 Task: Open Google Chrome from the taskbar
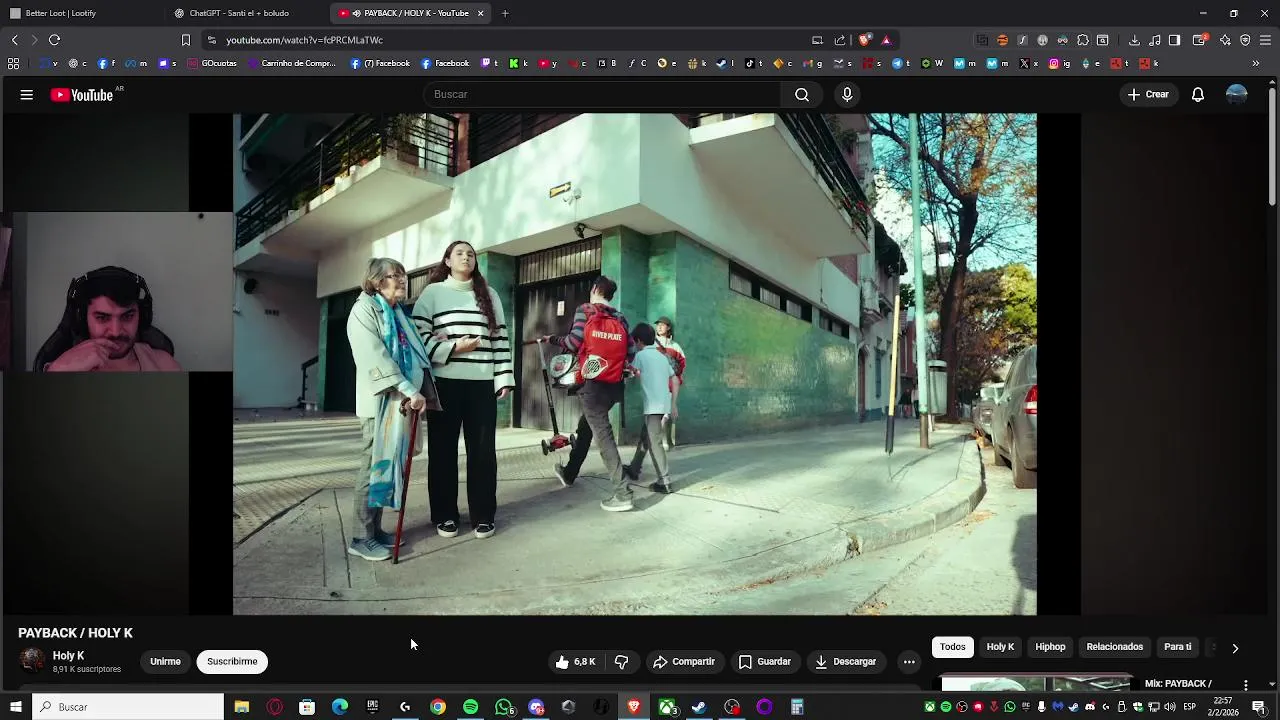[438, 707]
